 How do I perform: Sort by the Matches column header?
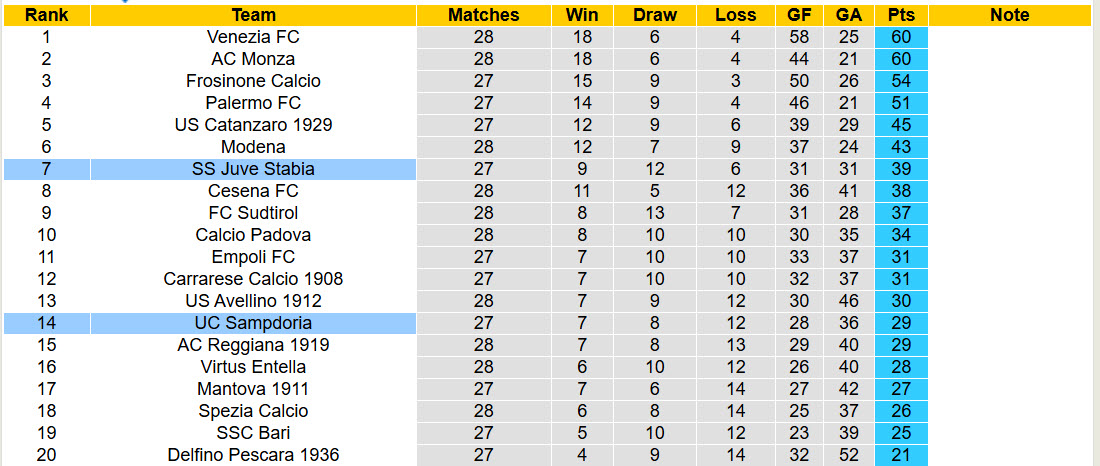click(483, 15)
